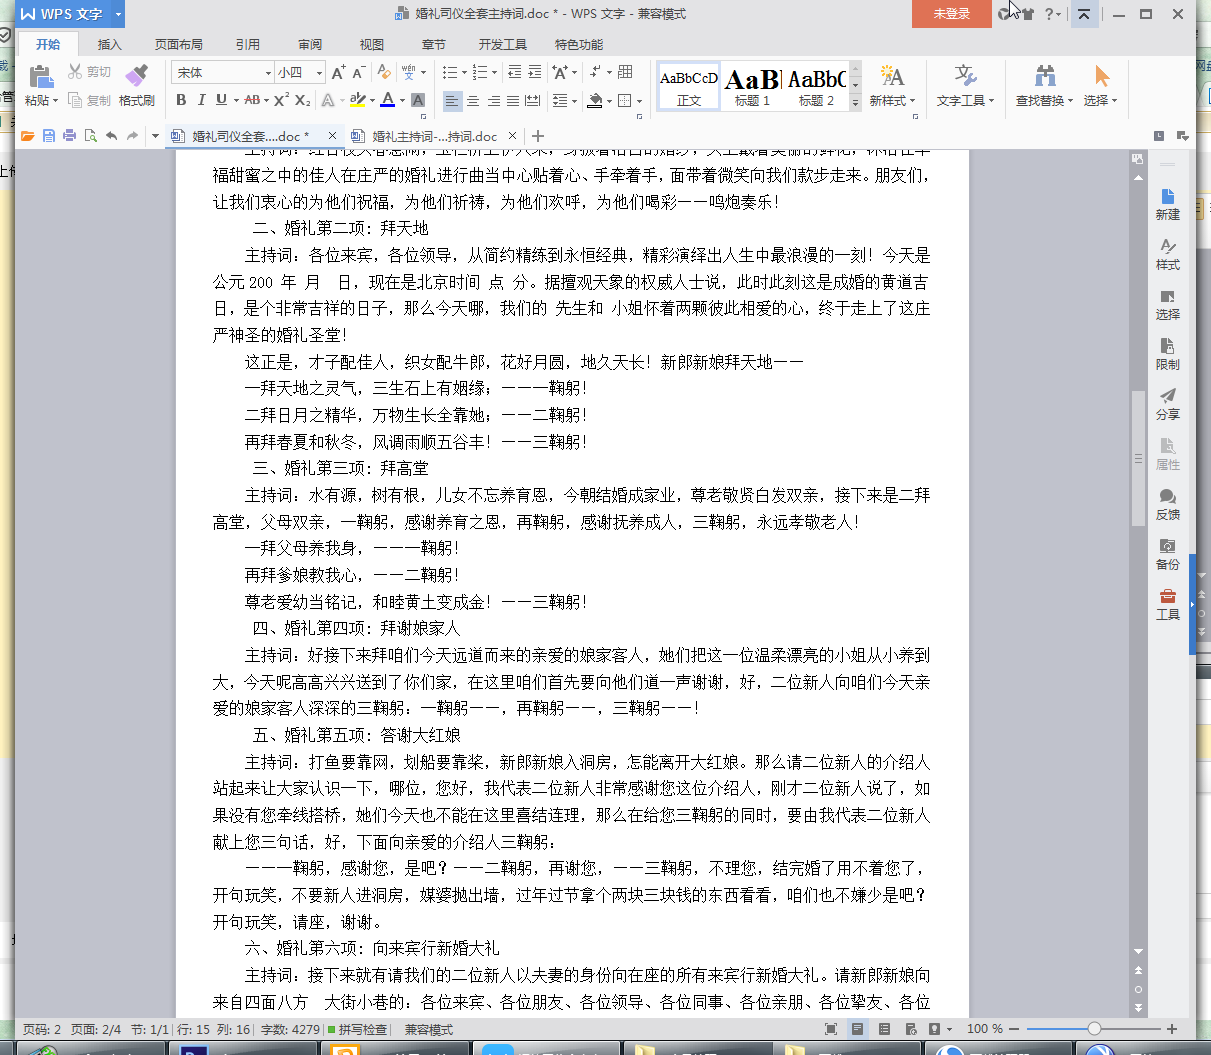1211x1055 pixels.
Task: Toggle 拼写检查 spell check in status bar
Action: point(356,1029)
